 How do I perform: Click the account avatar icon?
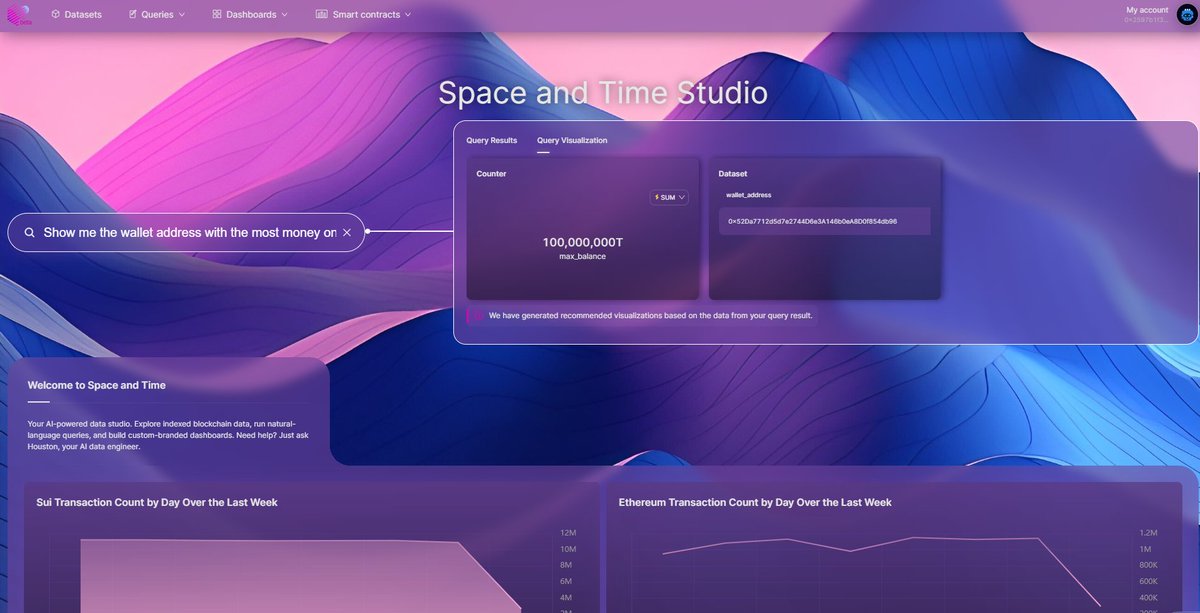pyautogui.click(x=1186, y=14)
